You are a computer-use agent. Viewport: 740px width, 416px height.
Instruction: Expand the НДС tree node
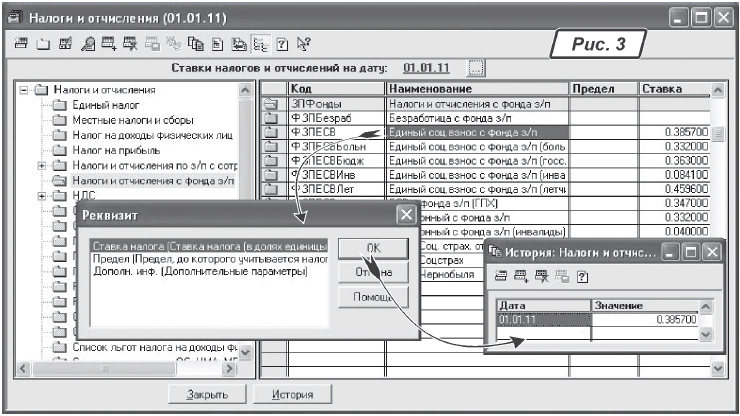point(41,196)
